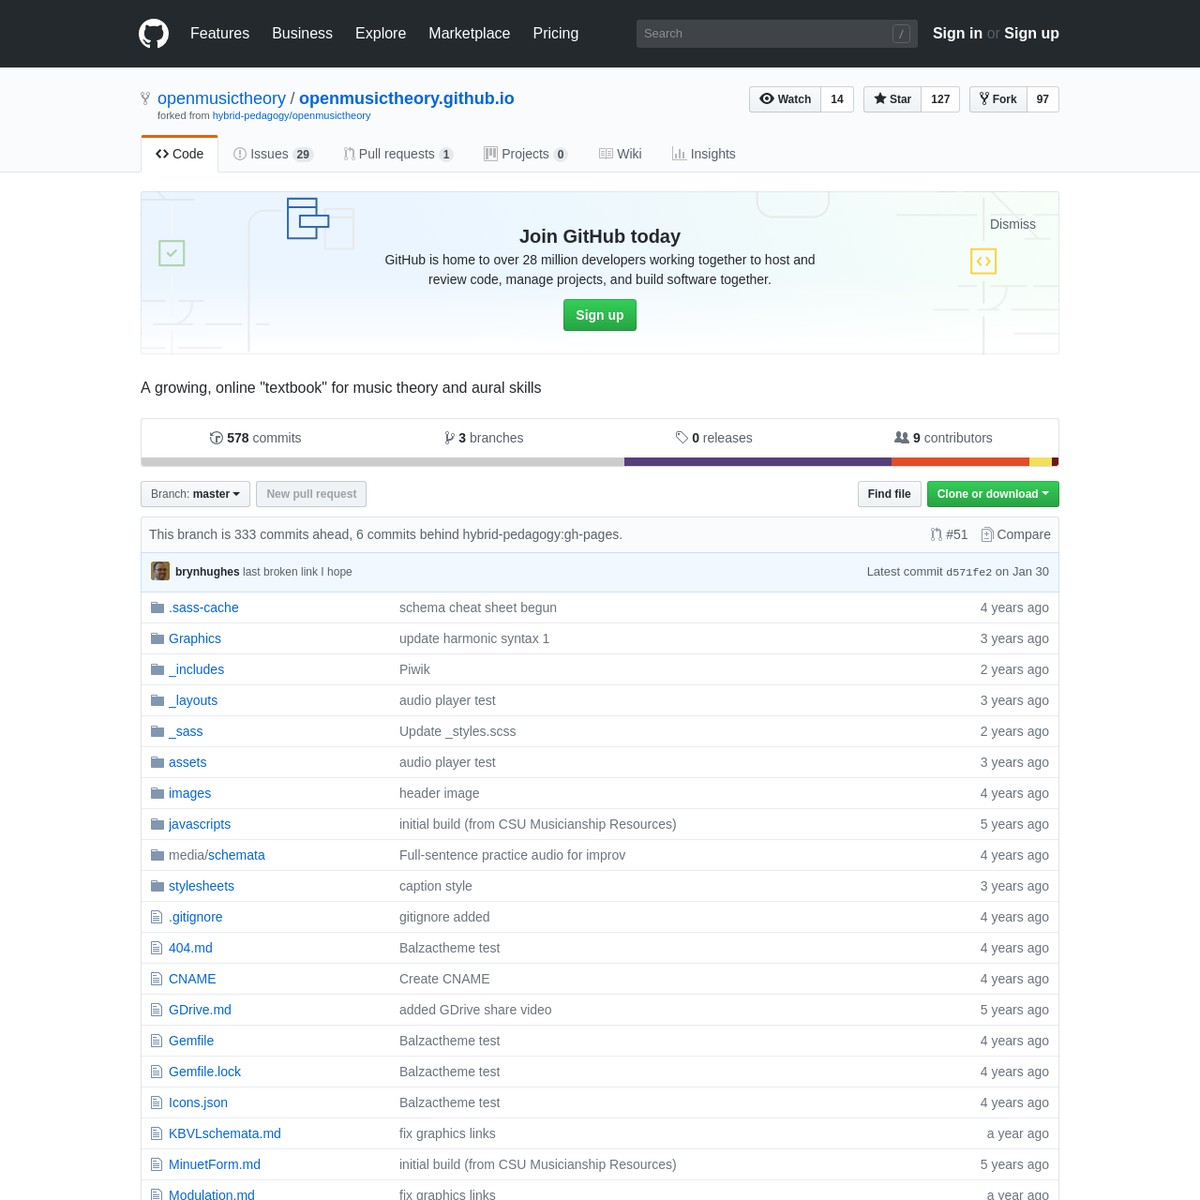
Task: Open Pricing in the top navigation
Action: point(556,33)
